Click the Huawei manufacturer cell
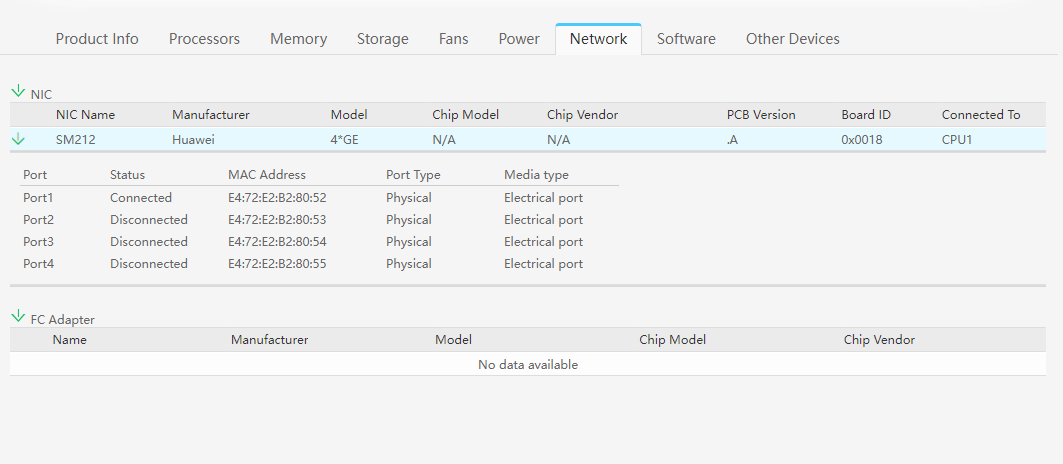 tap(193, 140)
